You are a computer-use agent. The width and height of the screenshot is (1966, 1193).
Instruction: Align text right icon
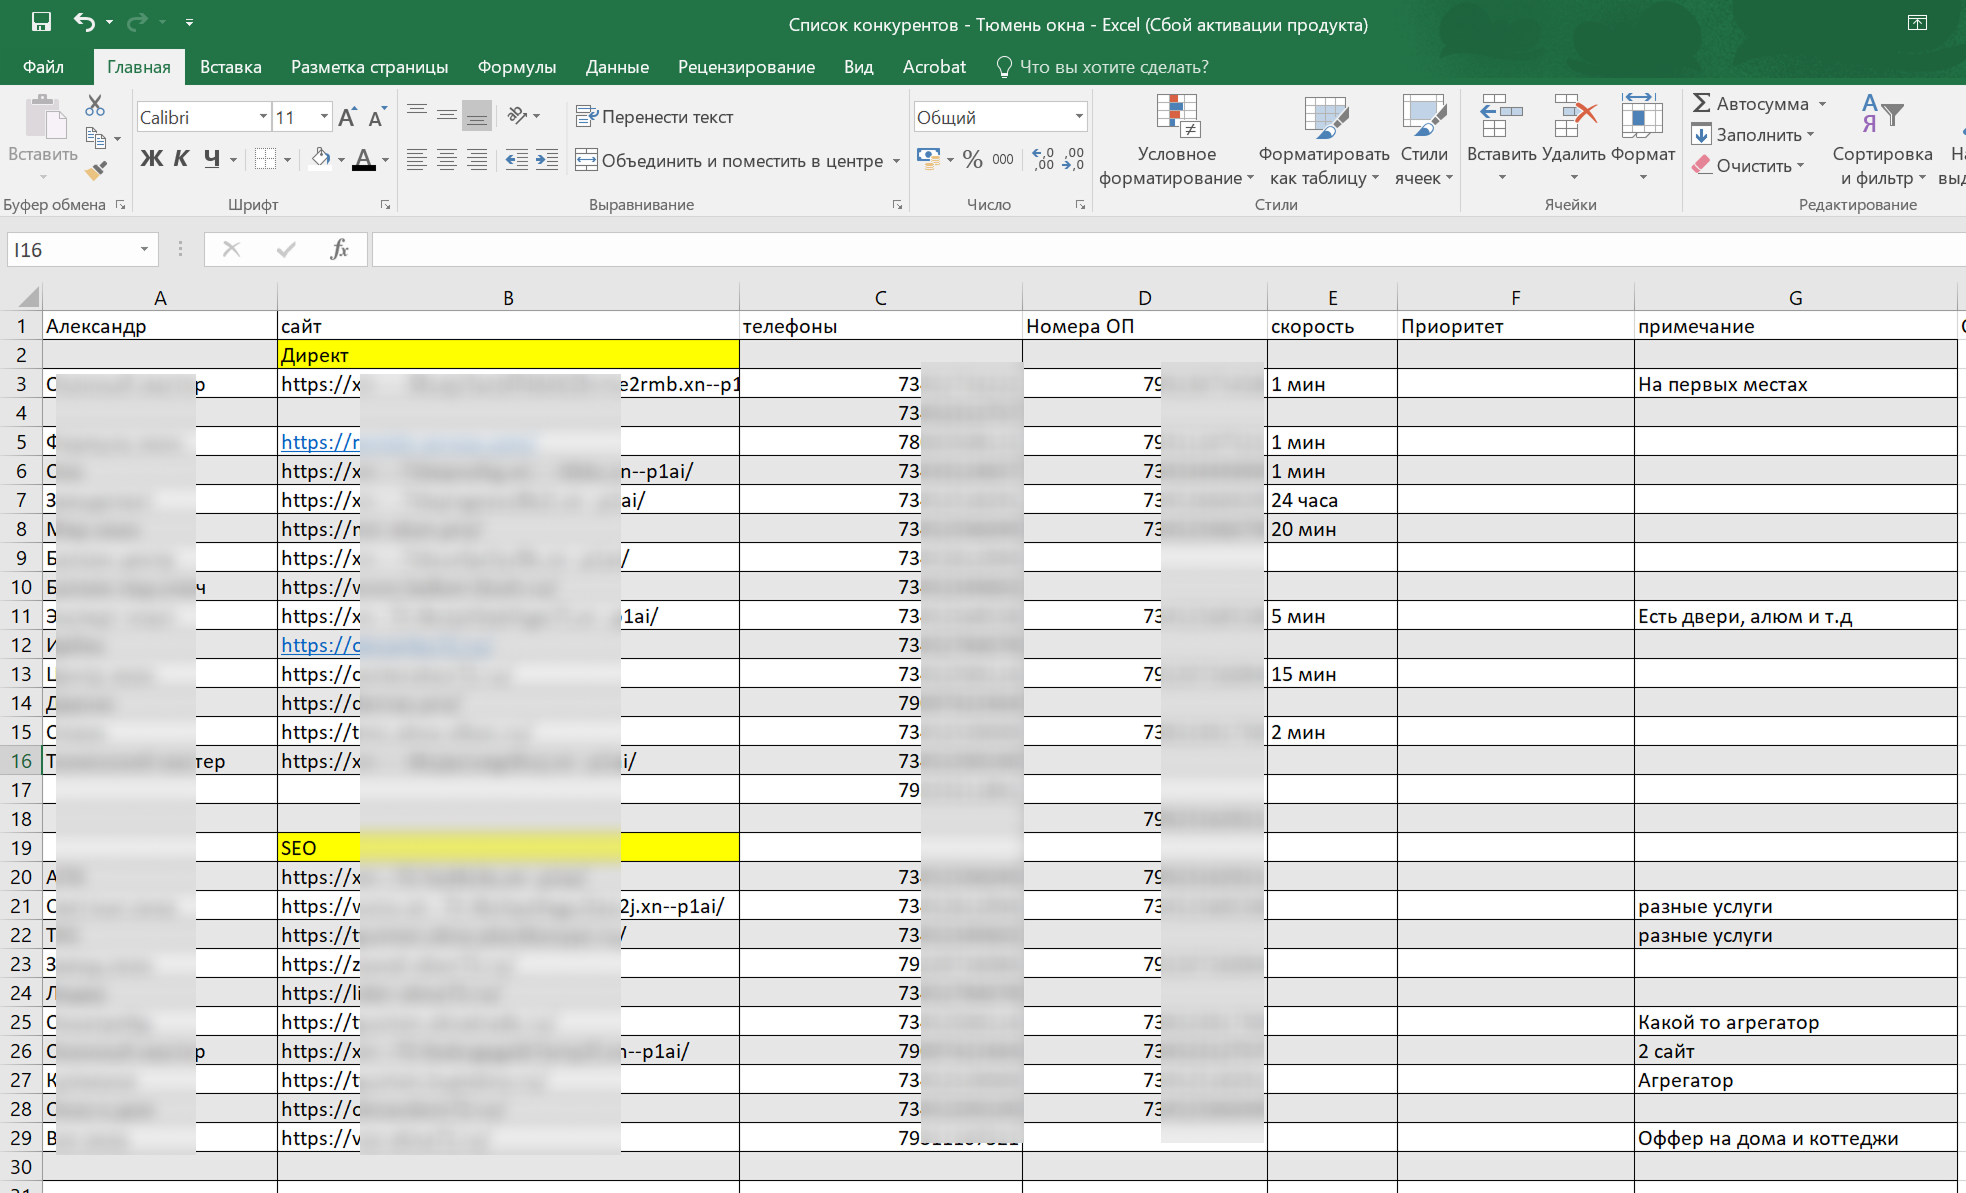(x=477, y=159)
